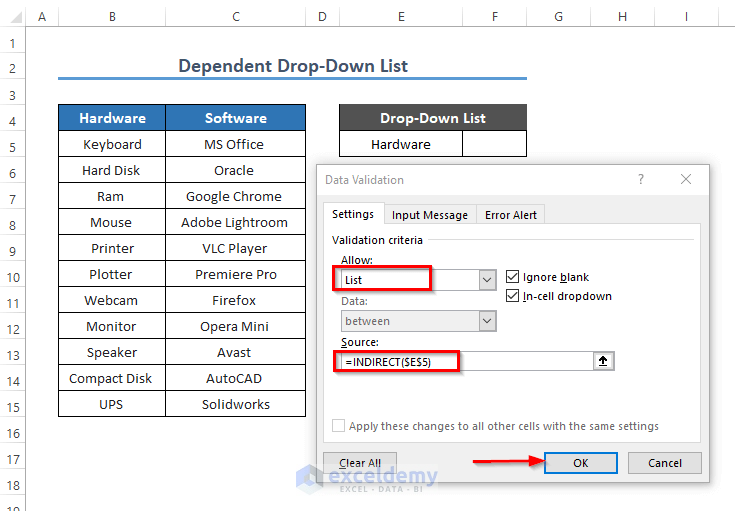
Task: Select empty cell F5 beside Hardware
Action: tap(495, 144)
